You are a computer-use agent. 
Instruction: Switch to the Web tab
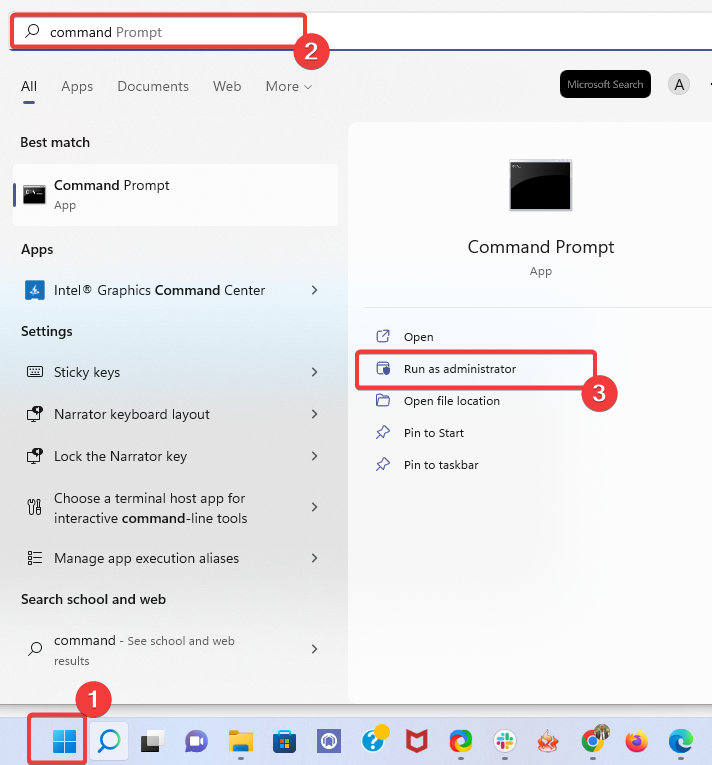click(227, 86)
